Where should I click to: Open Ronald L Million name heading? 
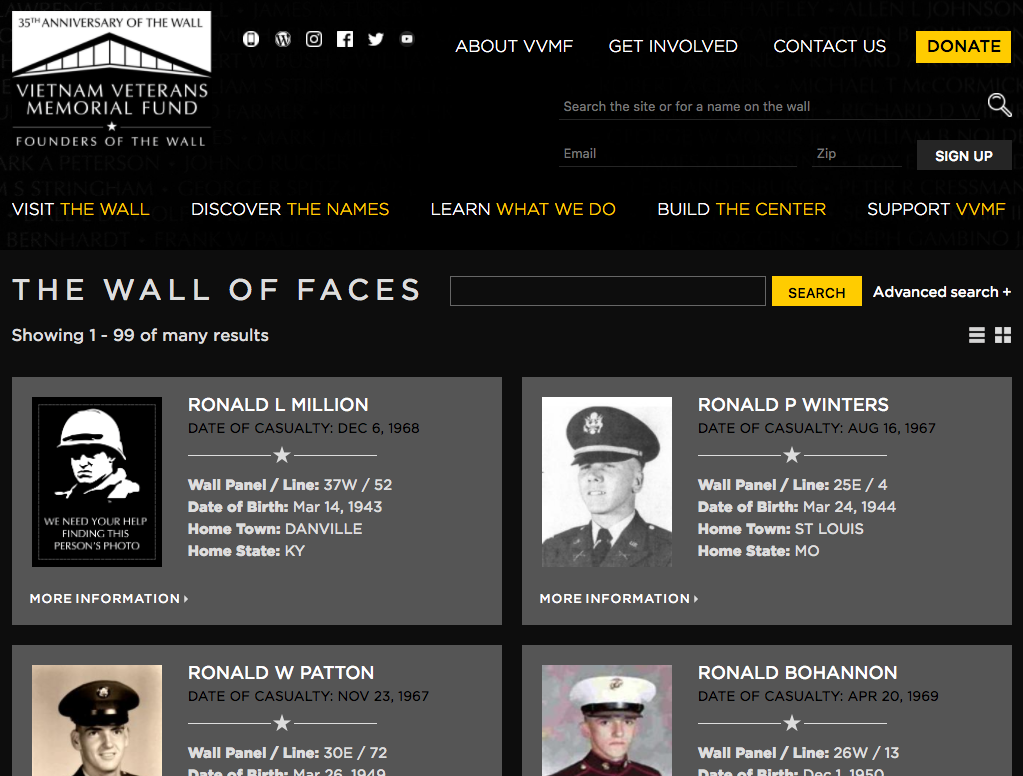click(278, 405)
